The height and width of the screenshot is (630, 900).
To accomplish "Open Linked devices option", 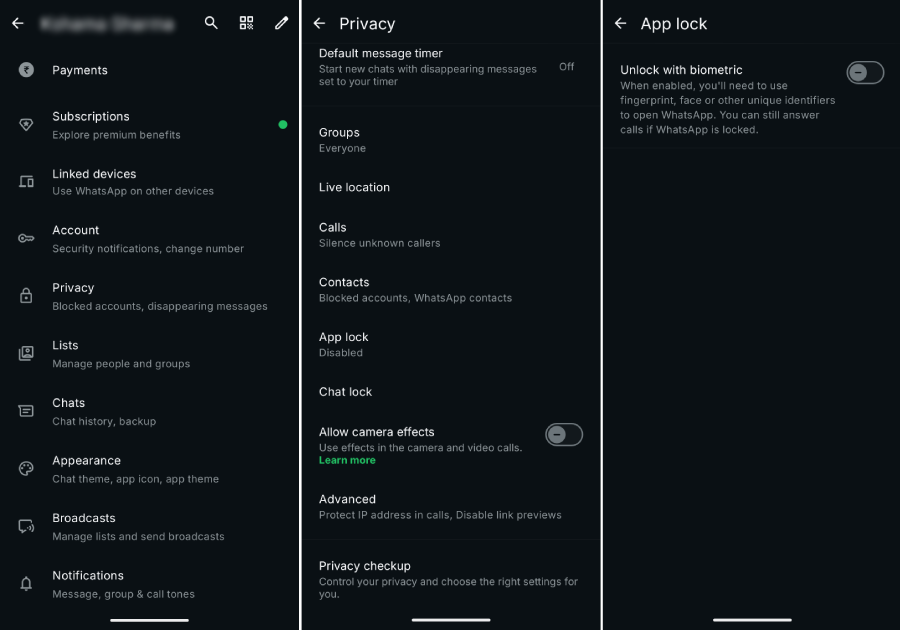I will 149,182.
